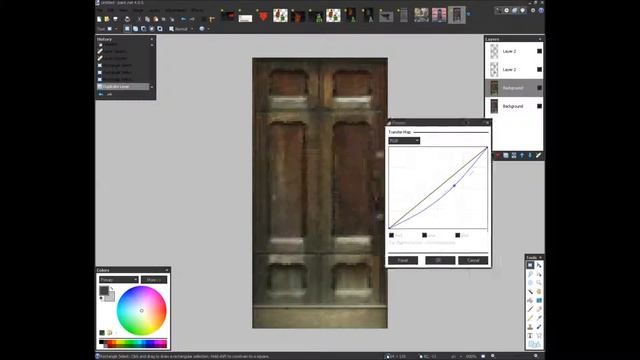The image size is (640, 360).
Task: Select the Text tool
Action: pos(530,336)
